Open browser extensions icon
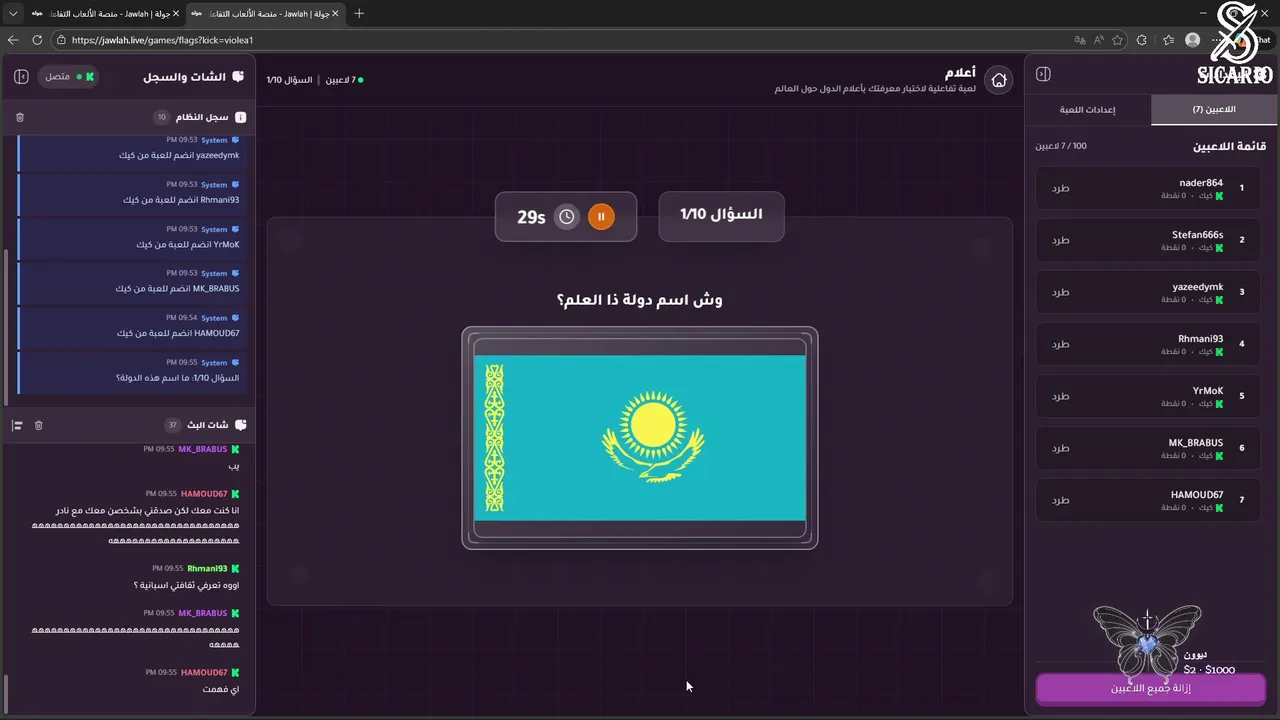Image resolution: width=1280 pixels, height=720 pixels. pyautogui.click(x=1142, y=40)
